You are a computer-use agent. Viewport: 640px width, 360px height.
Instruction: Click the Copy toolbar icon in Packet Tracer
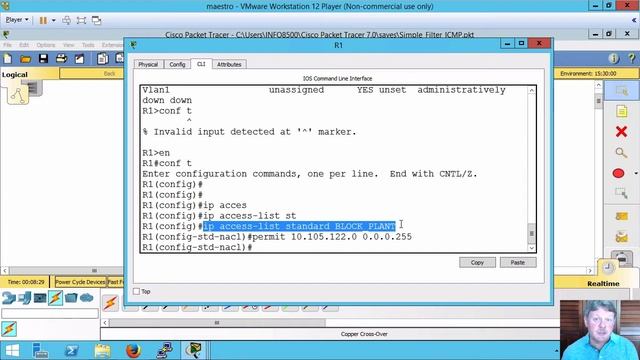pyautogui.click(x=102, y=59)
